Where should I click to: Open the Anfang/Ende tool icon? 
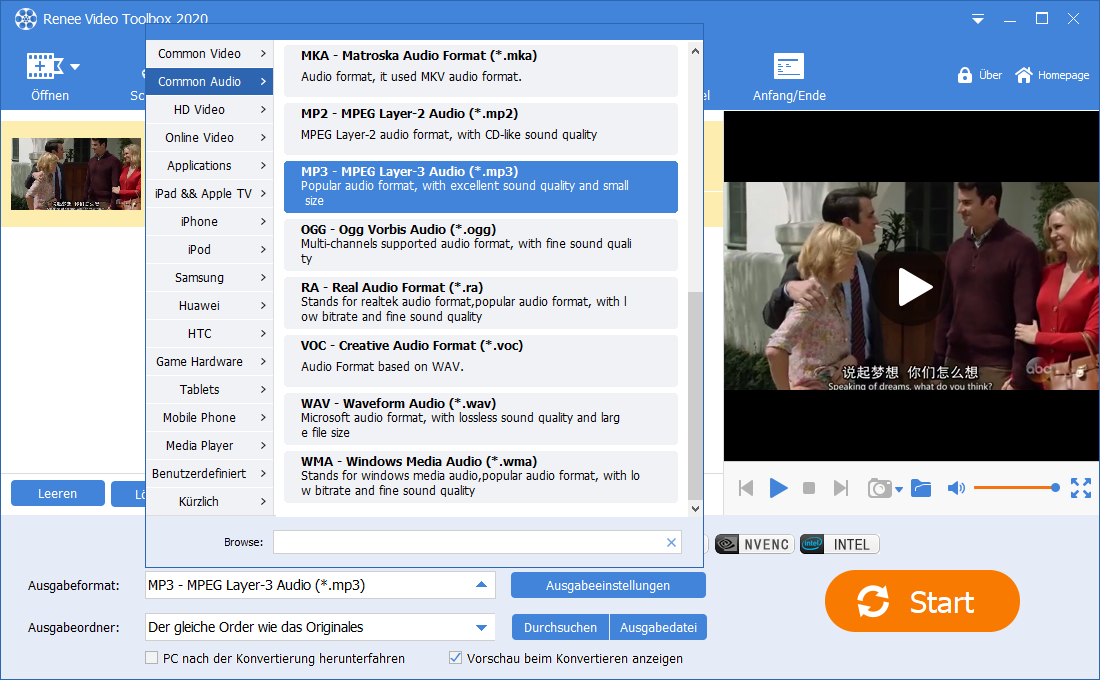tap(789, 67)
